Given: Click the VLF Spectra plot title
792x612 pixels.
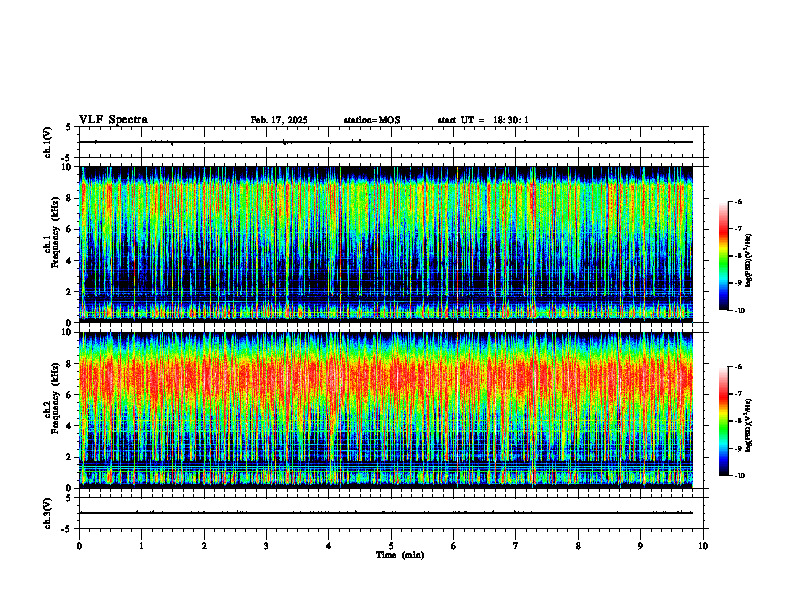Looking at the screenshot, I should coord(113,120).
